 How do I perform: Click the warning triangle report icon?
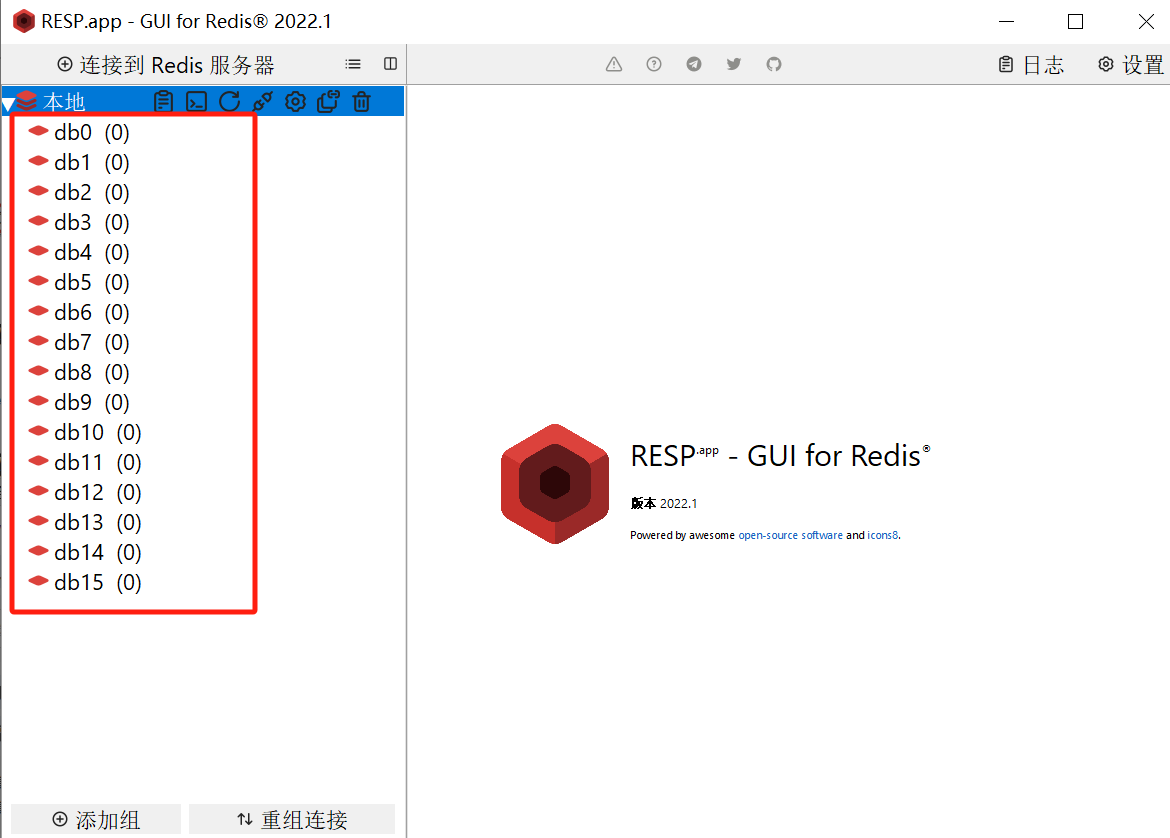(614, 64)
